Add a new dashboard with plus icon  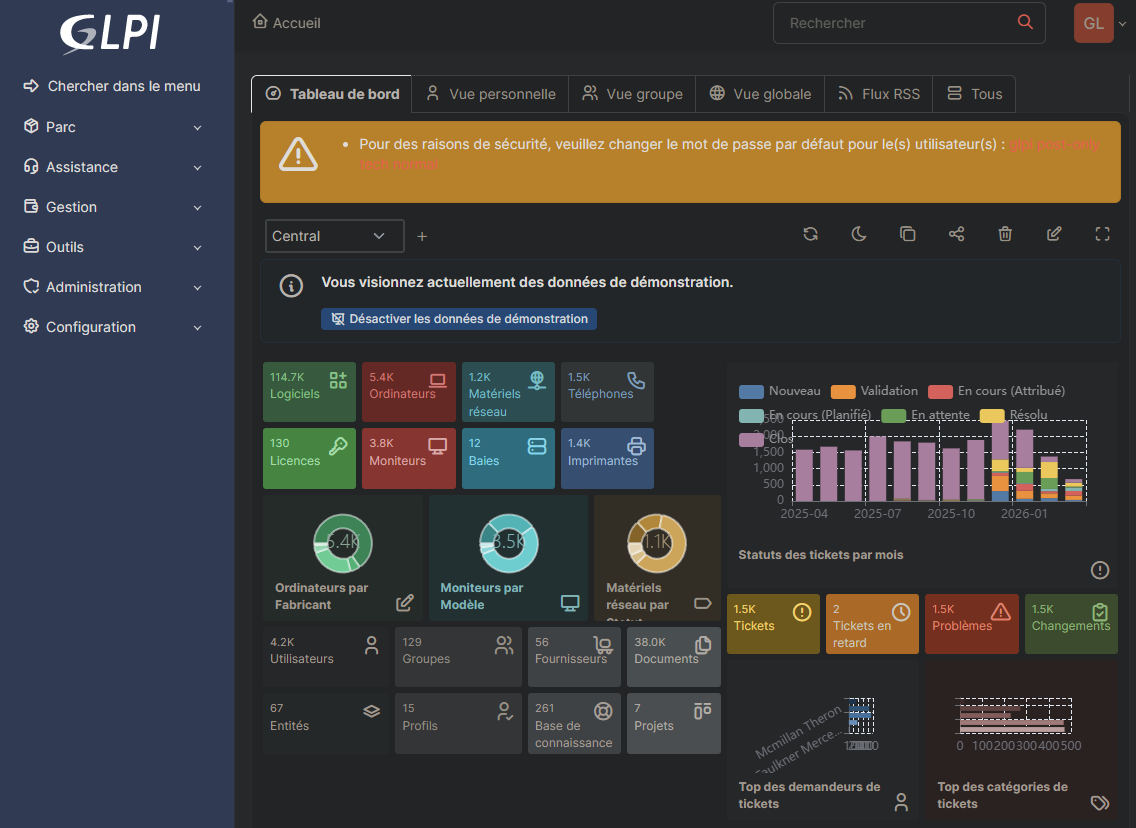click(x=422, y=237)
